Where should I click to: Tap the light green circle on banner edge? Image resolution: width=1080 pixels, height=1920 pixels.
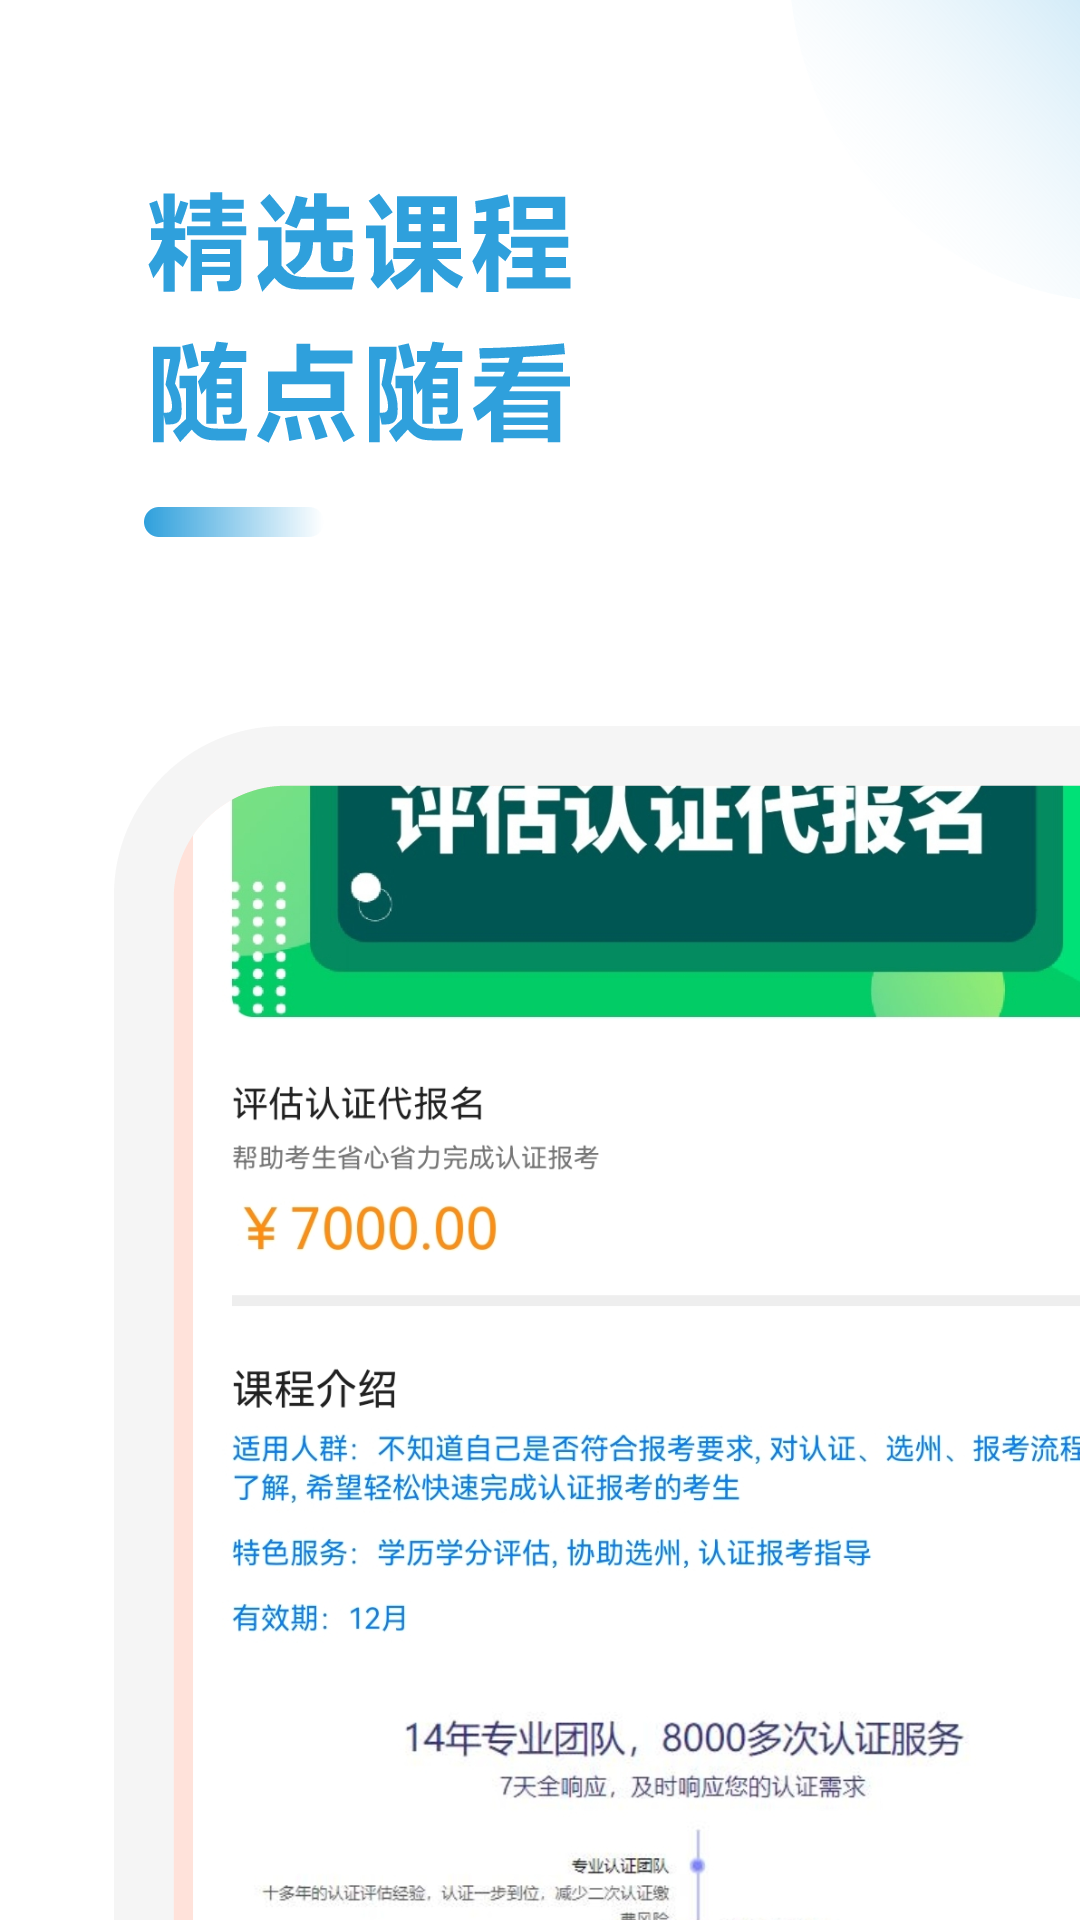click(x=937, y=992)
